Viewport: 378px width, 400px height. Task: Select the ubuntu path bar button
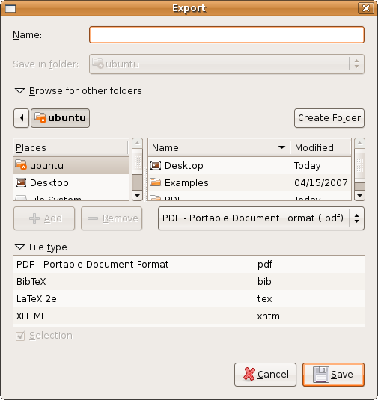(60, 118)
